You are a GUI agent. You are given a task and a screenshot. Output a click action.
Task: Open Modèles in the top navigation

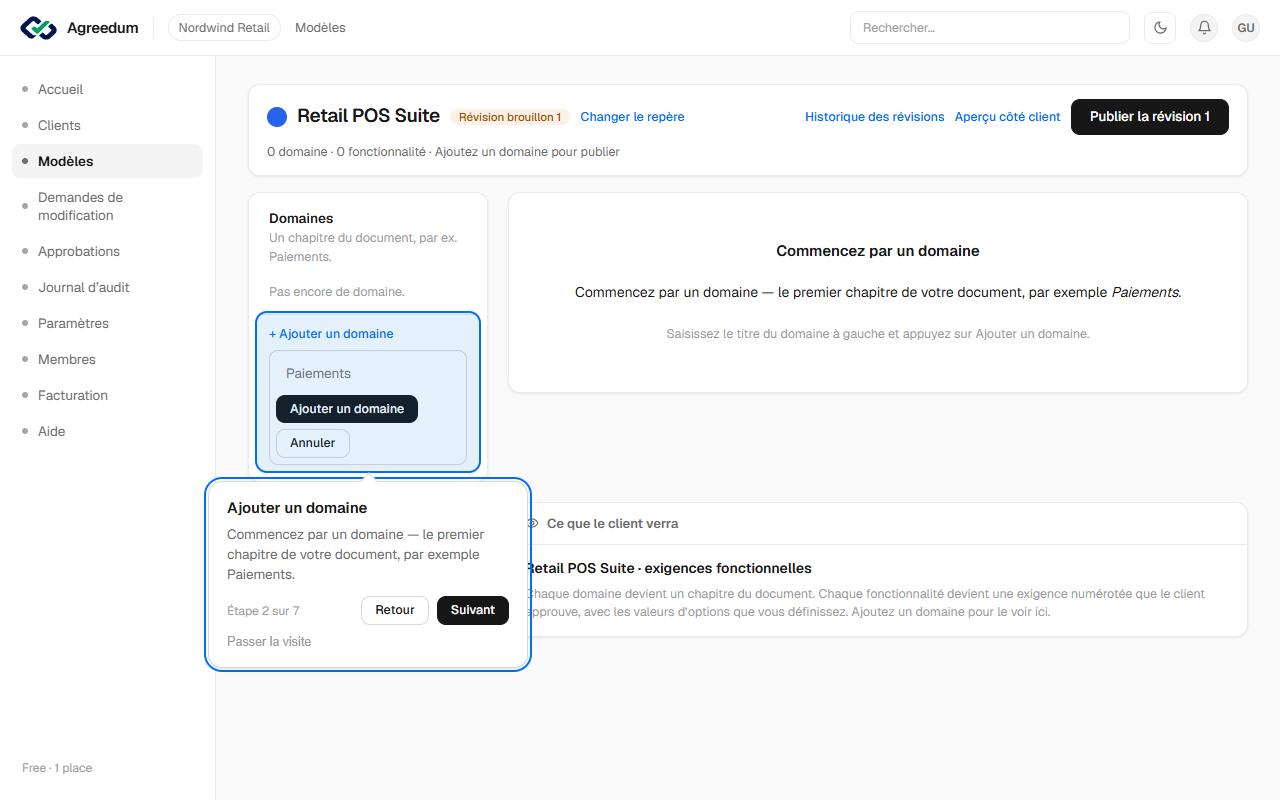point(320,28)
